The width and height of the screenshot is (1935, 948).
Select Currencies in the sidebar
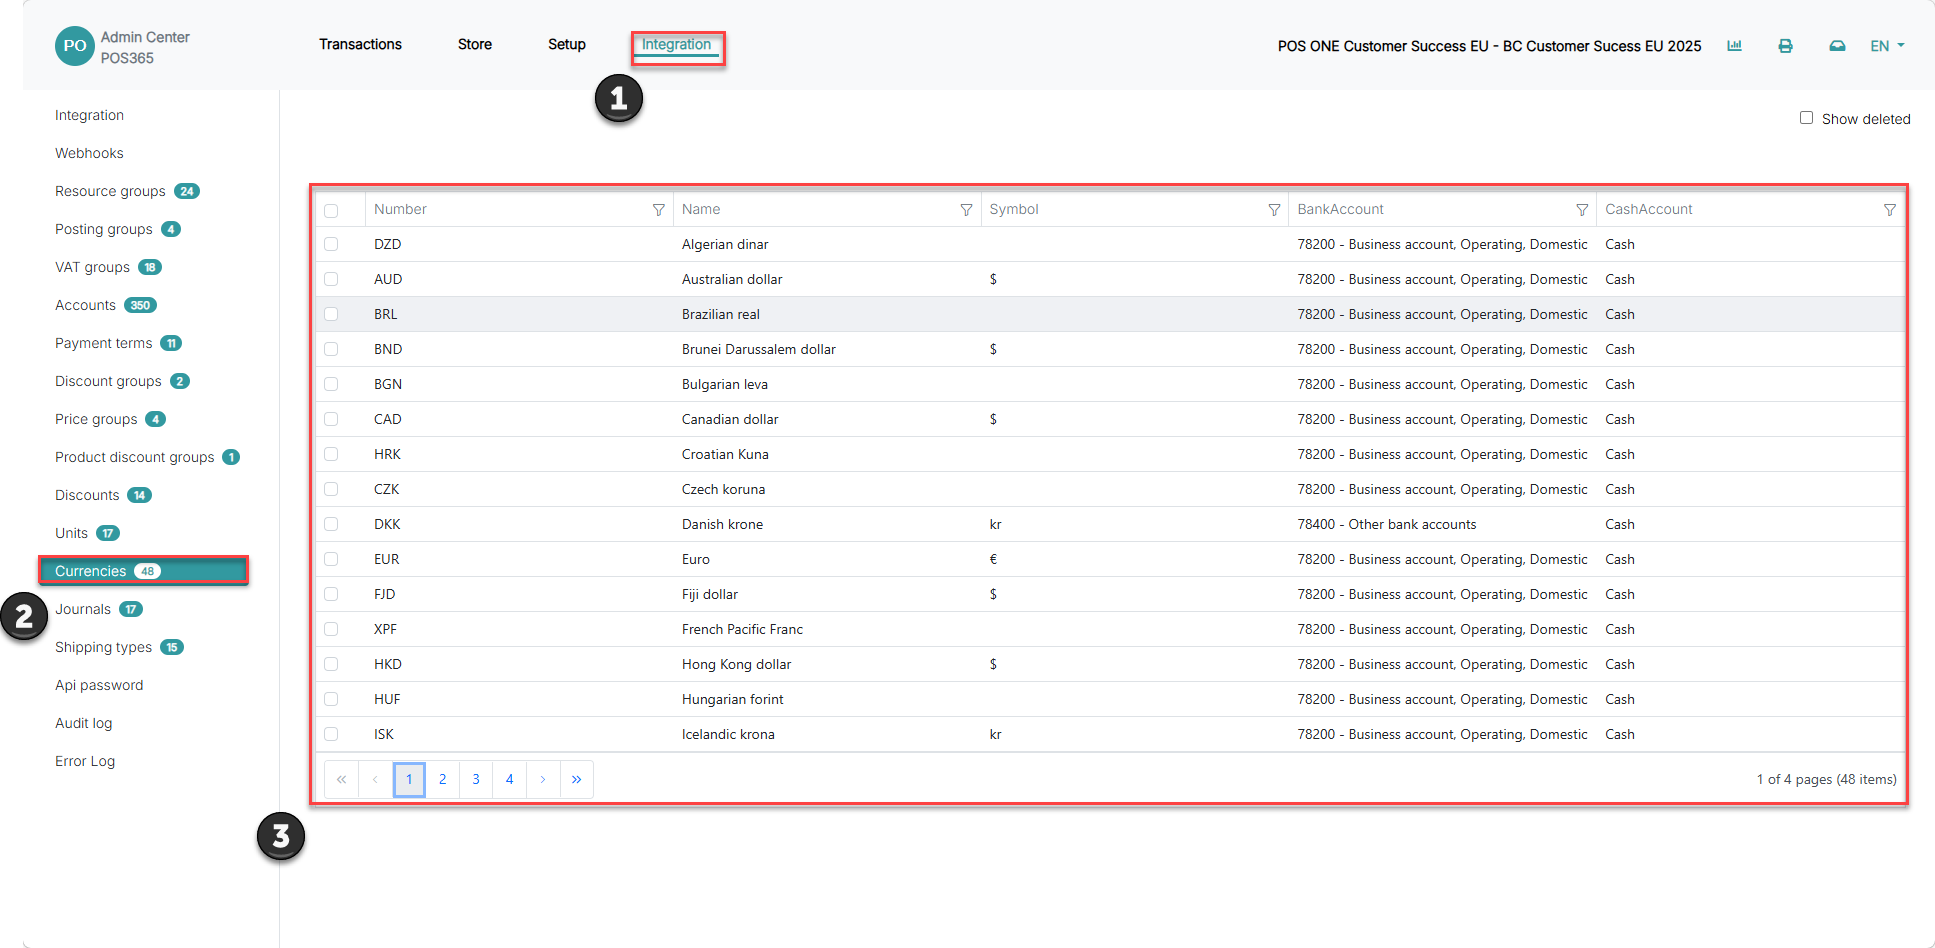point(143,571)
